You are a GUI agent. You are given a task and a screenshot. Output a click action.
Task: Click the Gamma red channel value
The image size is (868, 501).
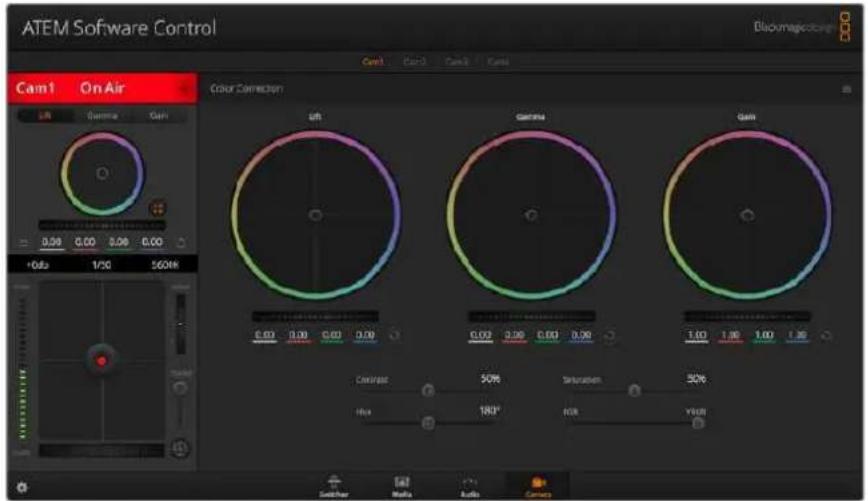514,336
